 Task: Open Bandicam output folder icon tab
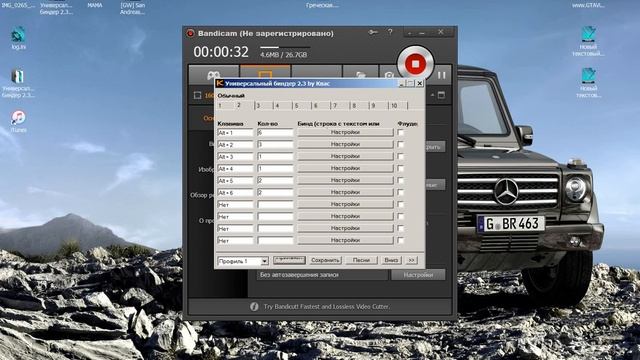point(360,75)
